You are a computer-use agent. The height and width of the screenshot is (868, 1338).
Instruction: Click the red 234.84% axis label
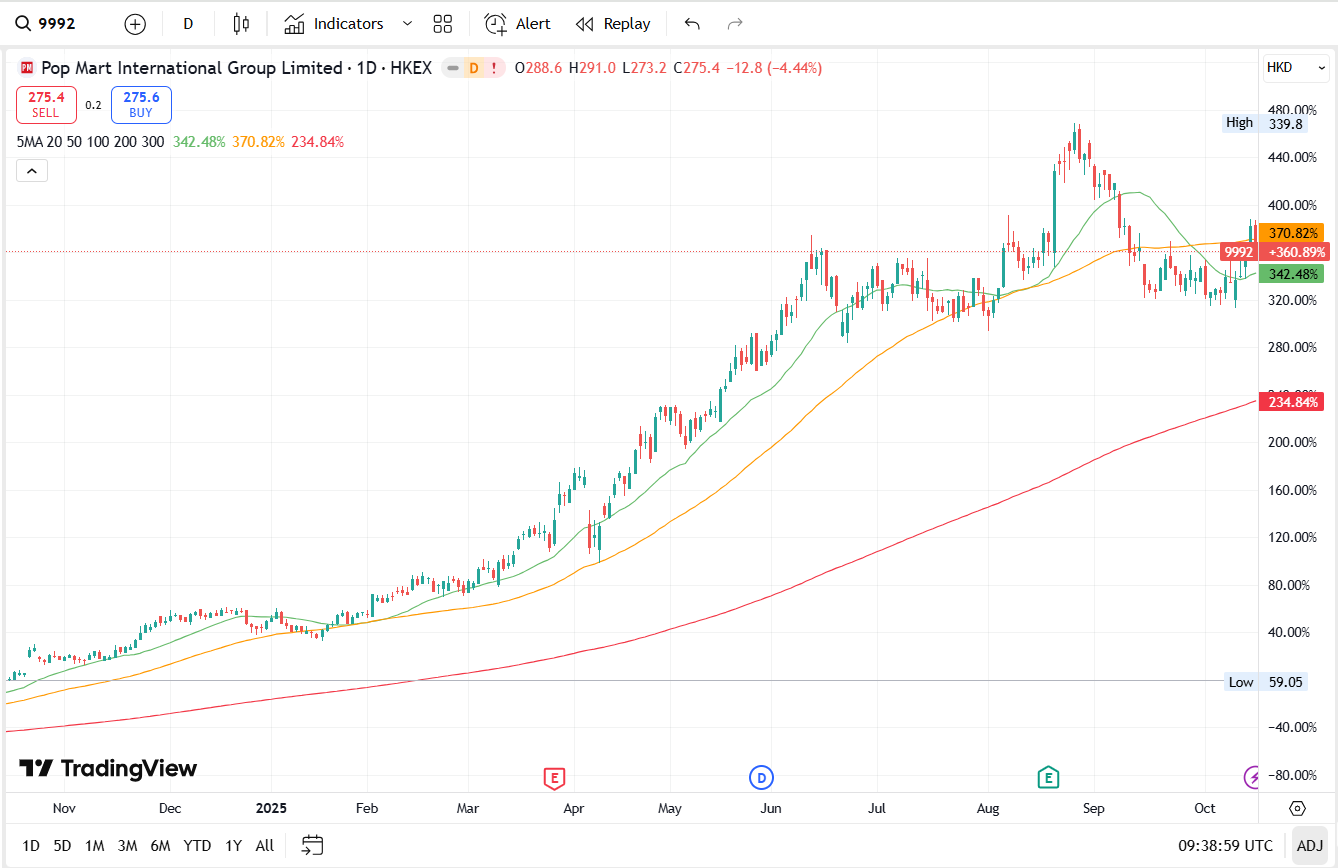(1294, 402)
